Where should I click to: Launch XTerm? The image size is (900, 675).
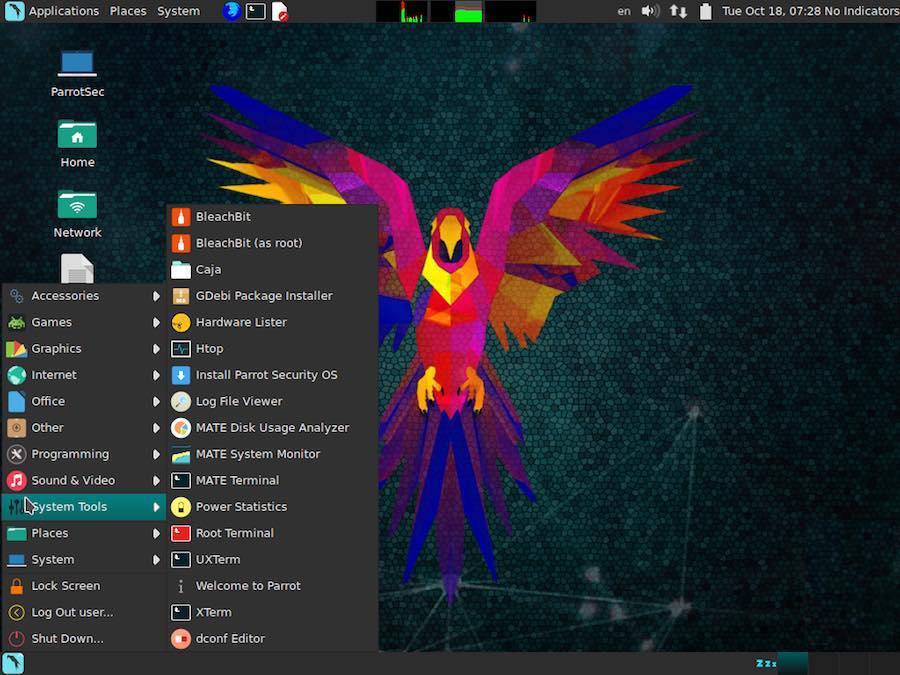click(273, 613)
